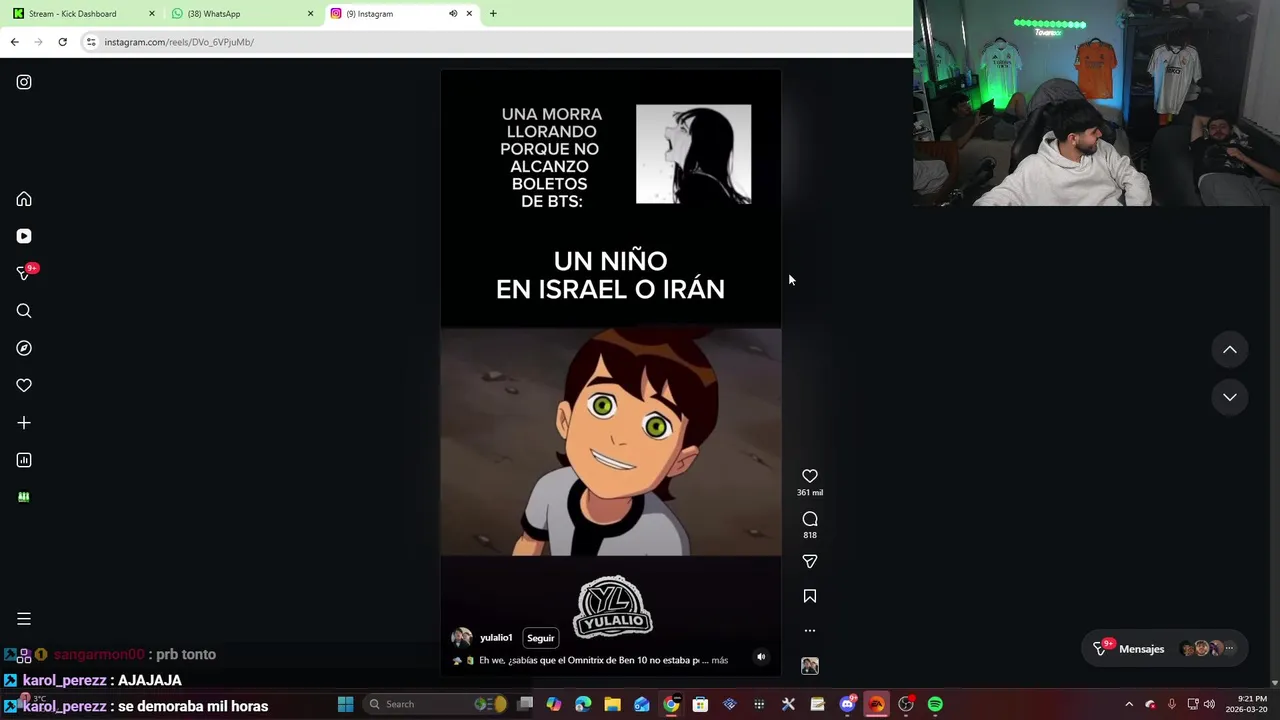The image size is (1280, 720).
Task: Open the Dashboard chart icon in the sidebar
Action: click(24, 460)
